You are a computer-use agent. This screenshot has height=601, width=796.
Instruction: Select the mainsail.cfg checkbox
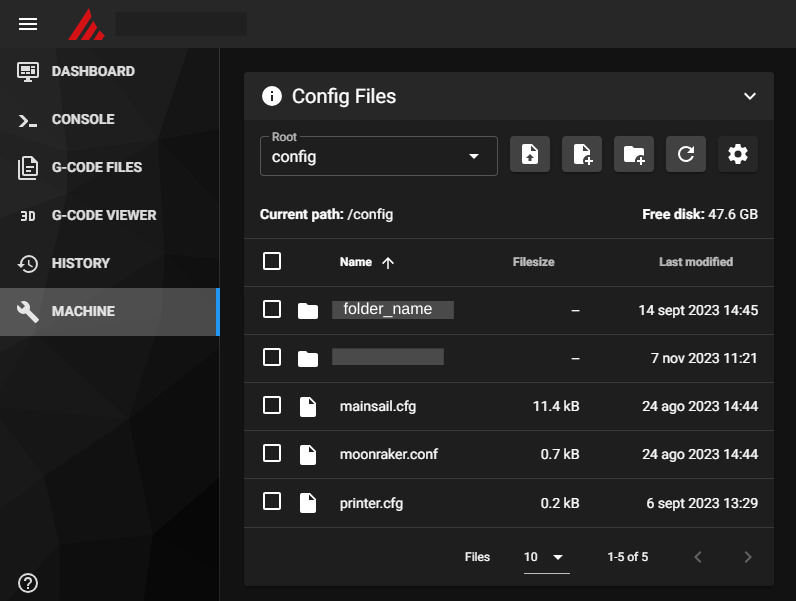point(272,406)
